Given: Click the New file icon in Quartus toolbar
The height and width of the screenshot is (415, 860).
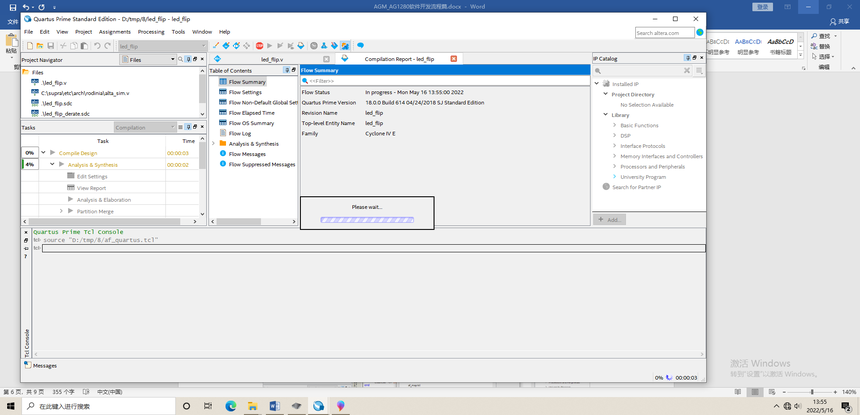Looking at the screenshot, I should 30,46.
